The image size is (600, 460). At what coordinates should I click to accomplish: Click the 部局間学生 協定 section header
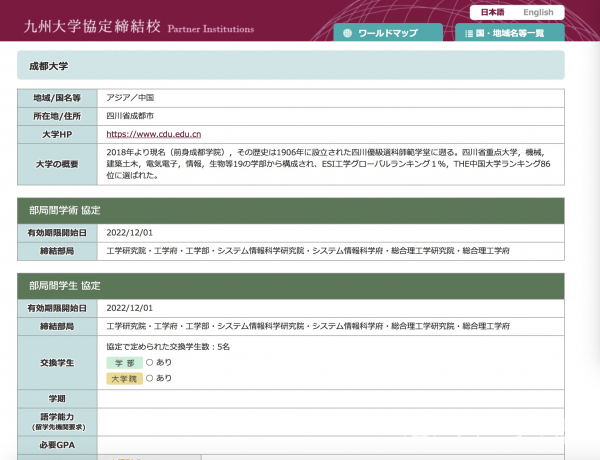click(291, 286)
